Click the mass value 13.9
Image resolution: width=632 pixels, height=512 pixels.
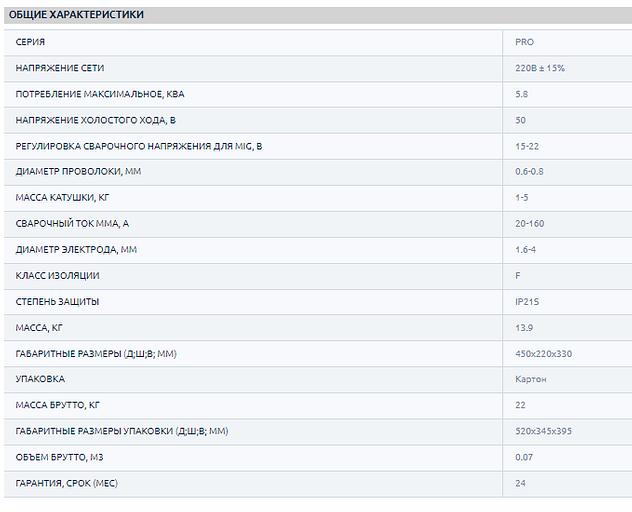(x=523, y=327)
